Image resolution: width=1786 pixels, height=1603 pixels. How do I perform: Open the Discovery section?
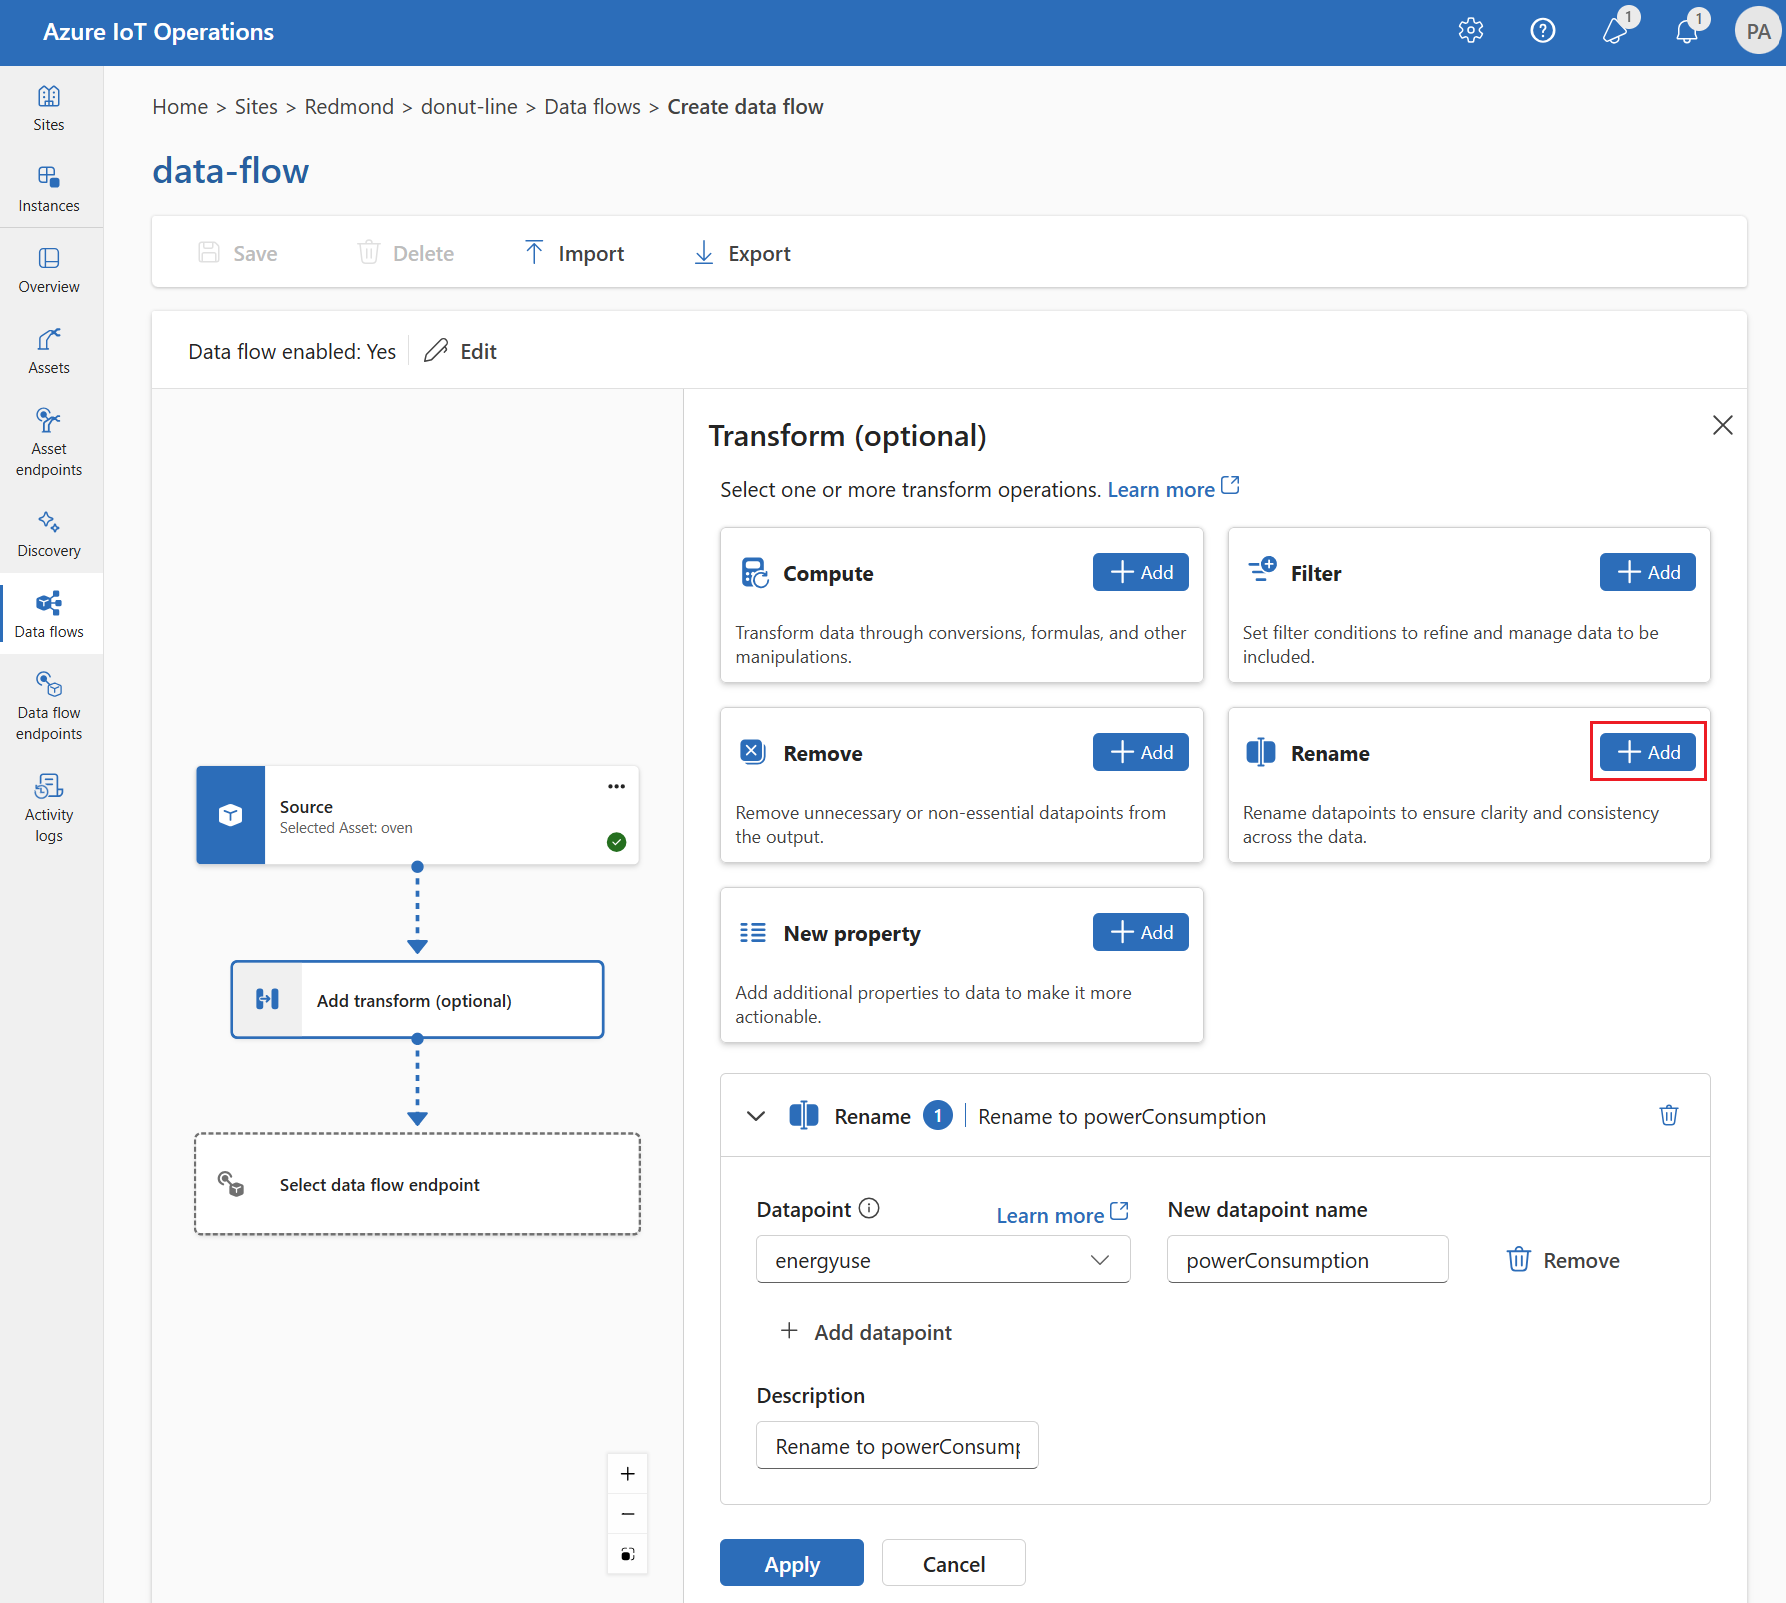click(49, 532)
